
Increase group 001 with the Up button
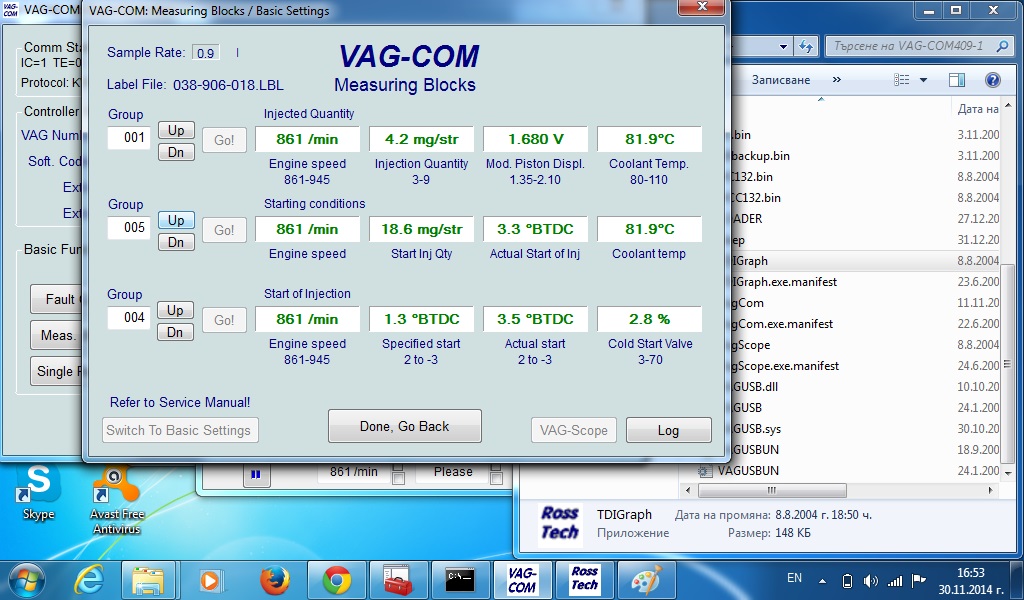click(175, 130)
